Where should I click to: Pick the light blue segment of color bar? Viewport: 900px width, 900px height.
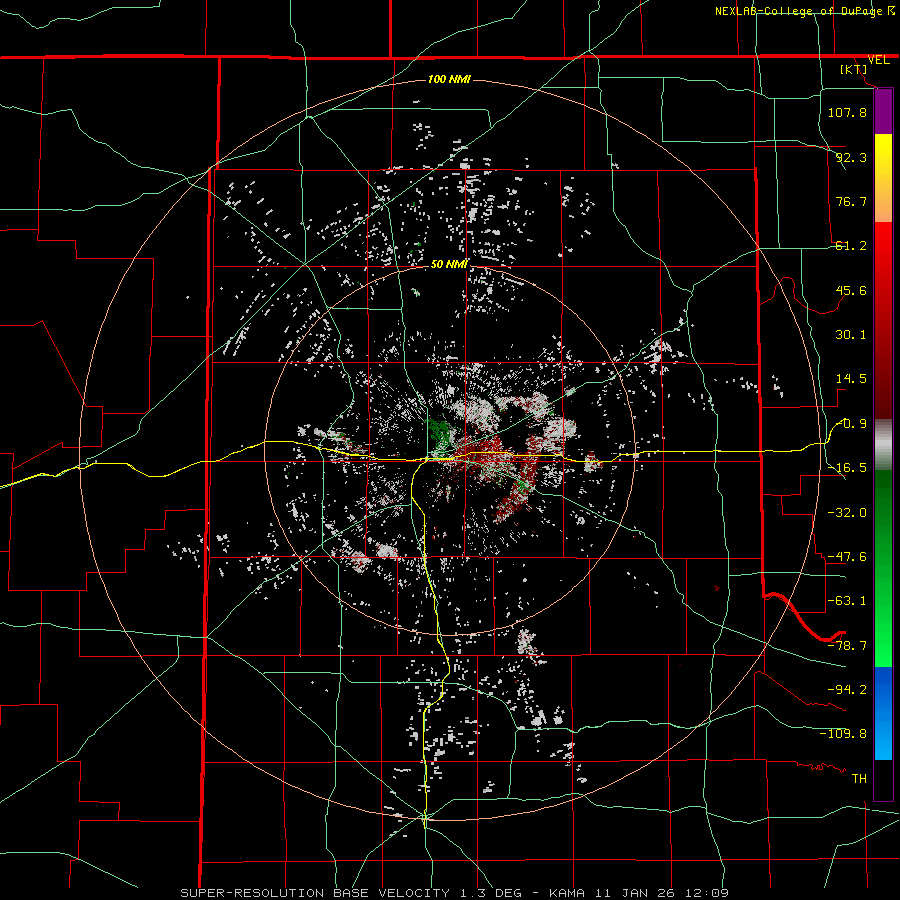click(883, 738)
